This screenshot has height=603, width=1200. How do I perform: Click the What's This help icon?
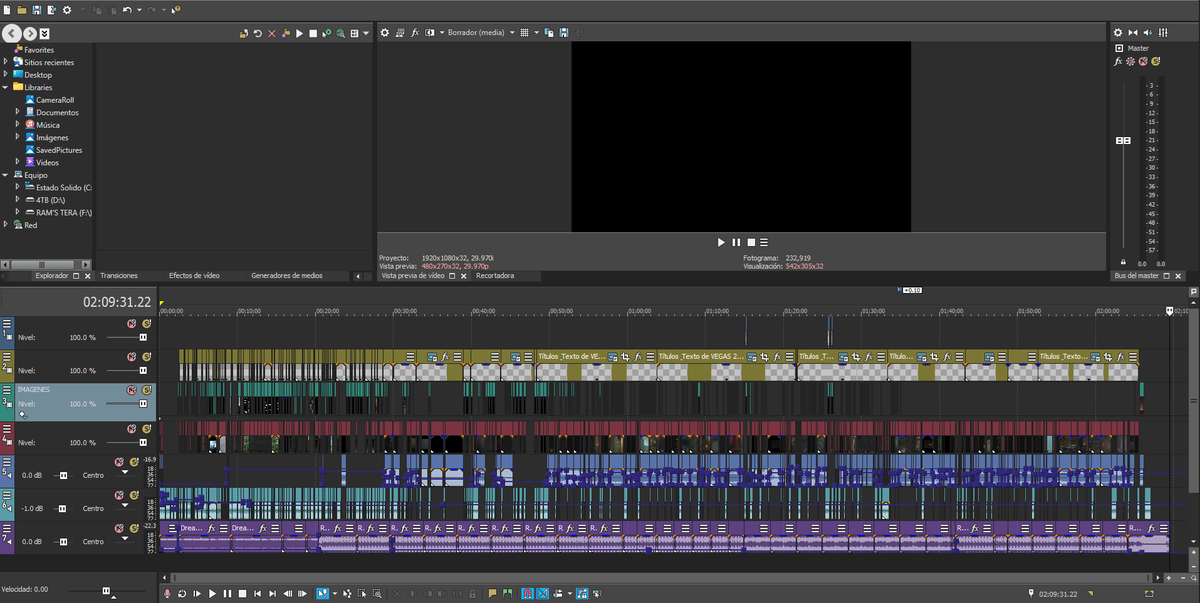176,10
